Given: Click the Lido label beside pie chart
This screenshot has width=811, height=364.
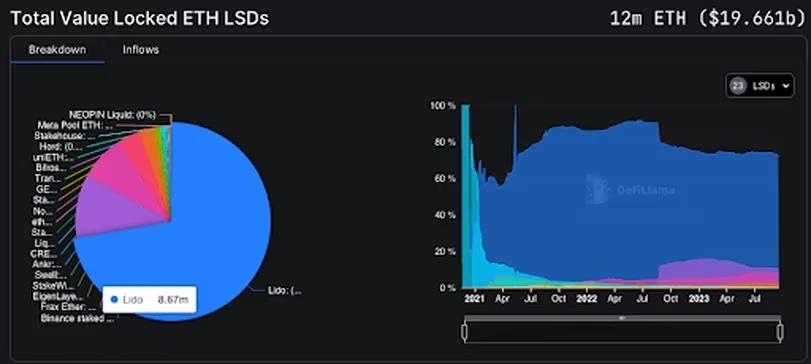Looking at the screenshot, I should 284,291.
